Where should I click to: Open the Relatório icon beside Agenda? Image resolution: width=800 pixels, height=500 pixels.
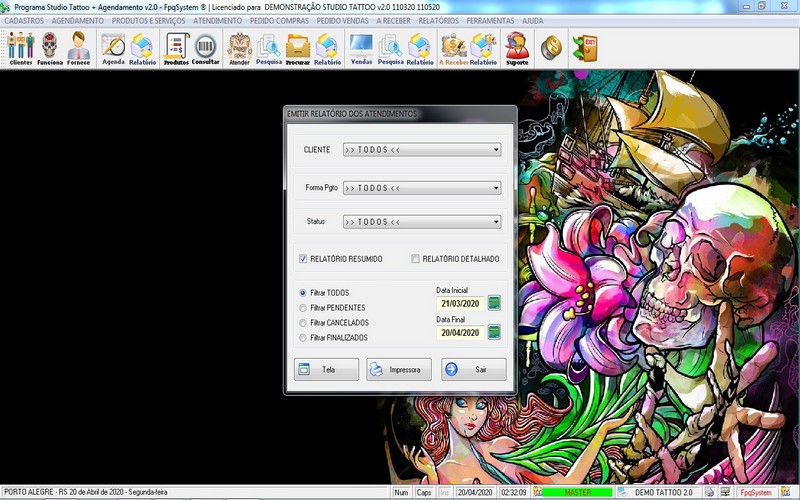(x=142, y=48)
